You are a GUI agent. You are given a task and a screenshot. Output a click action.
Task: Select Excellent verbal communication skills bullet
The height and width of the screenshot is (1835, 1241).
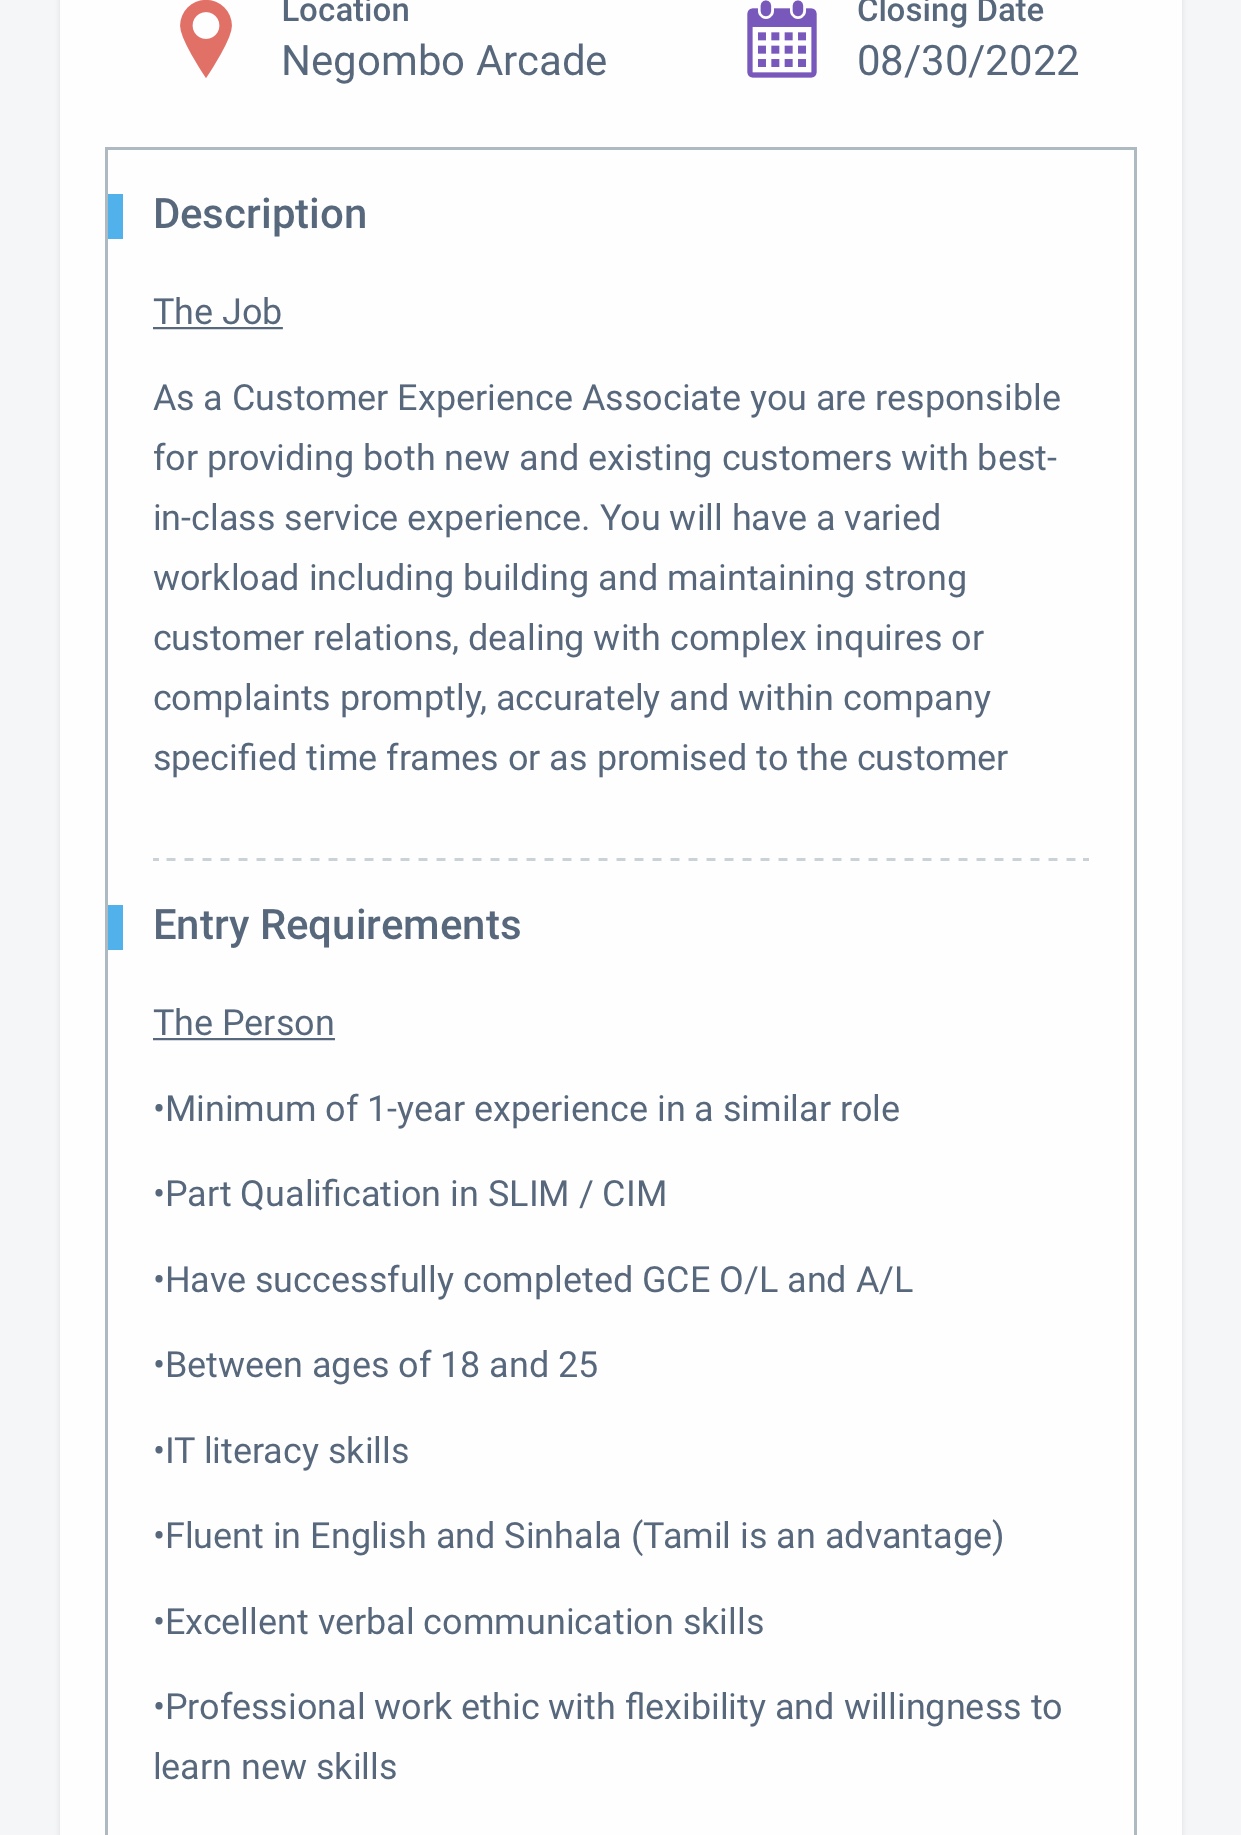(x=459, y=1622)
